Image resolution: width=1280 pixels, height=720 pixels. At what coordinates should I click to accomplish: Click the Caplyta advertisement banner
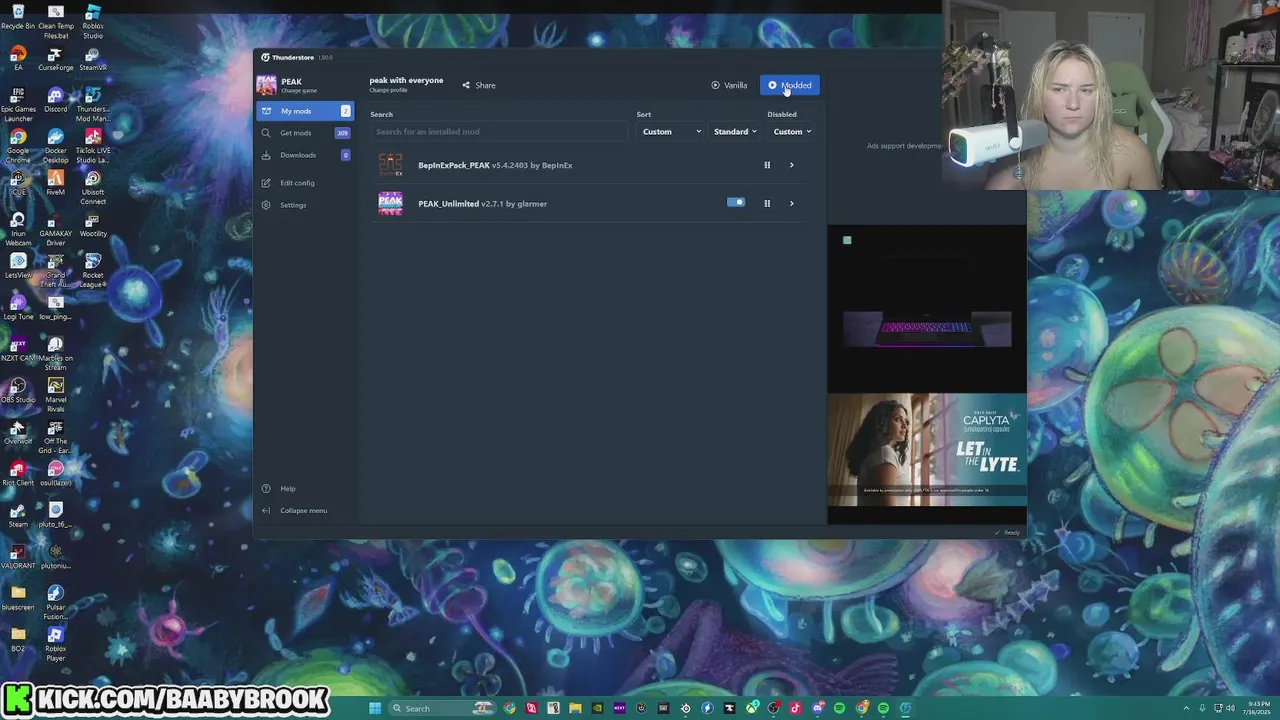pos(927,450)
